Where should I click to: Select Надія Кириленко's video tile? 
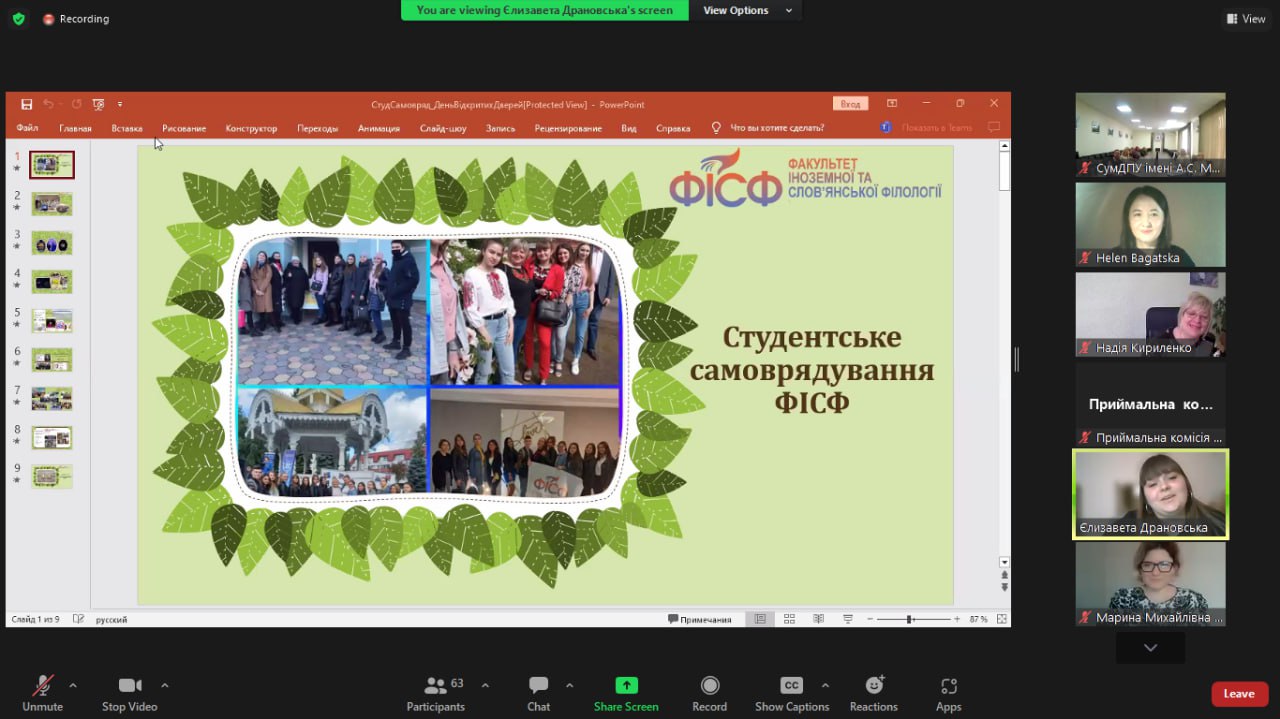(1150, 314)
